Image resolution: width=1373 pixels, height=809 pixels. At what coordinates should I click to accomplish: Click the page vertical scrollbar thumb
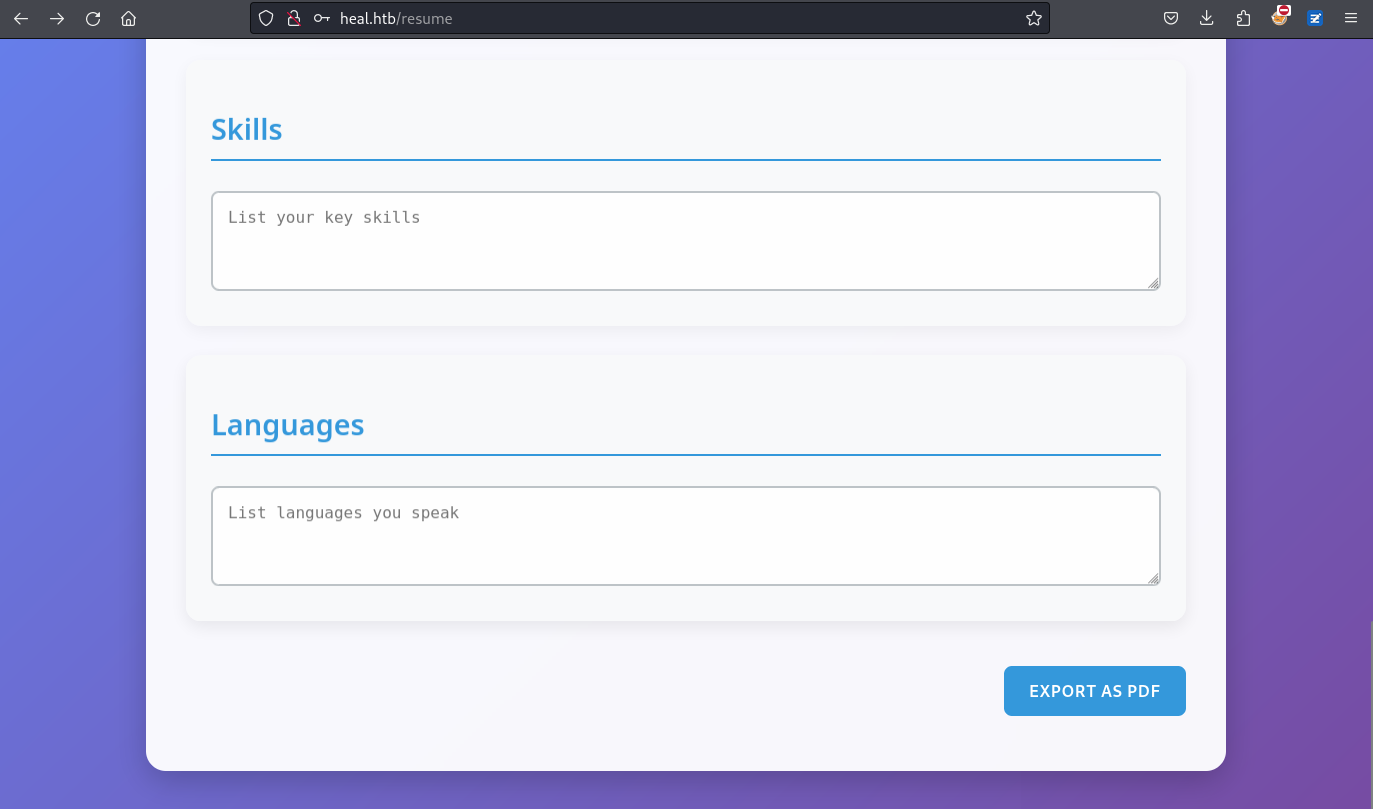[x=1370, y=714]
